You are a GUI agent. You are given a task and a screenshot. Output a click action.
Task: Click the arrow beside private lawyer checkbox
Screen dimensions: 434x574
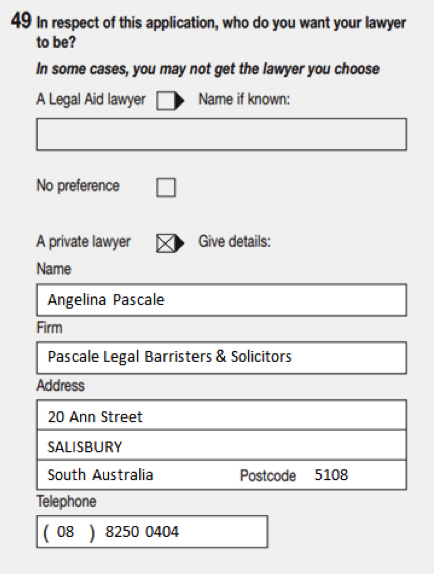pyautogui.click(x=180, y=243)
